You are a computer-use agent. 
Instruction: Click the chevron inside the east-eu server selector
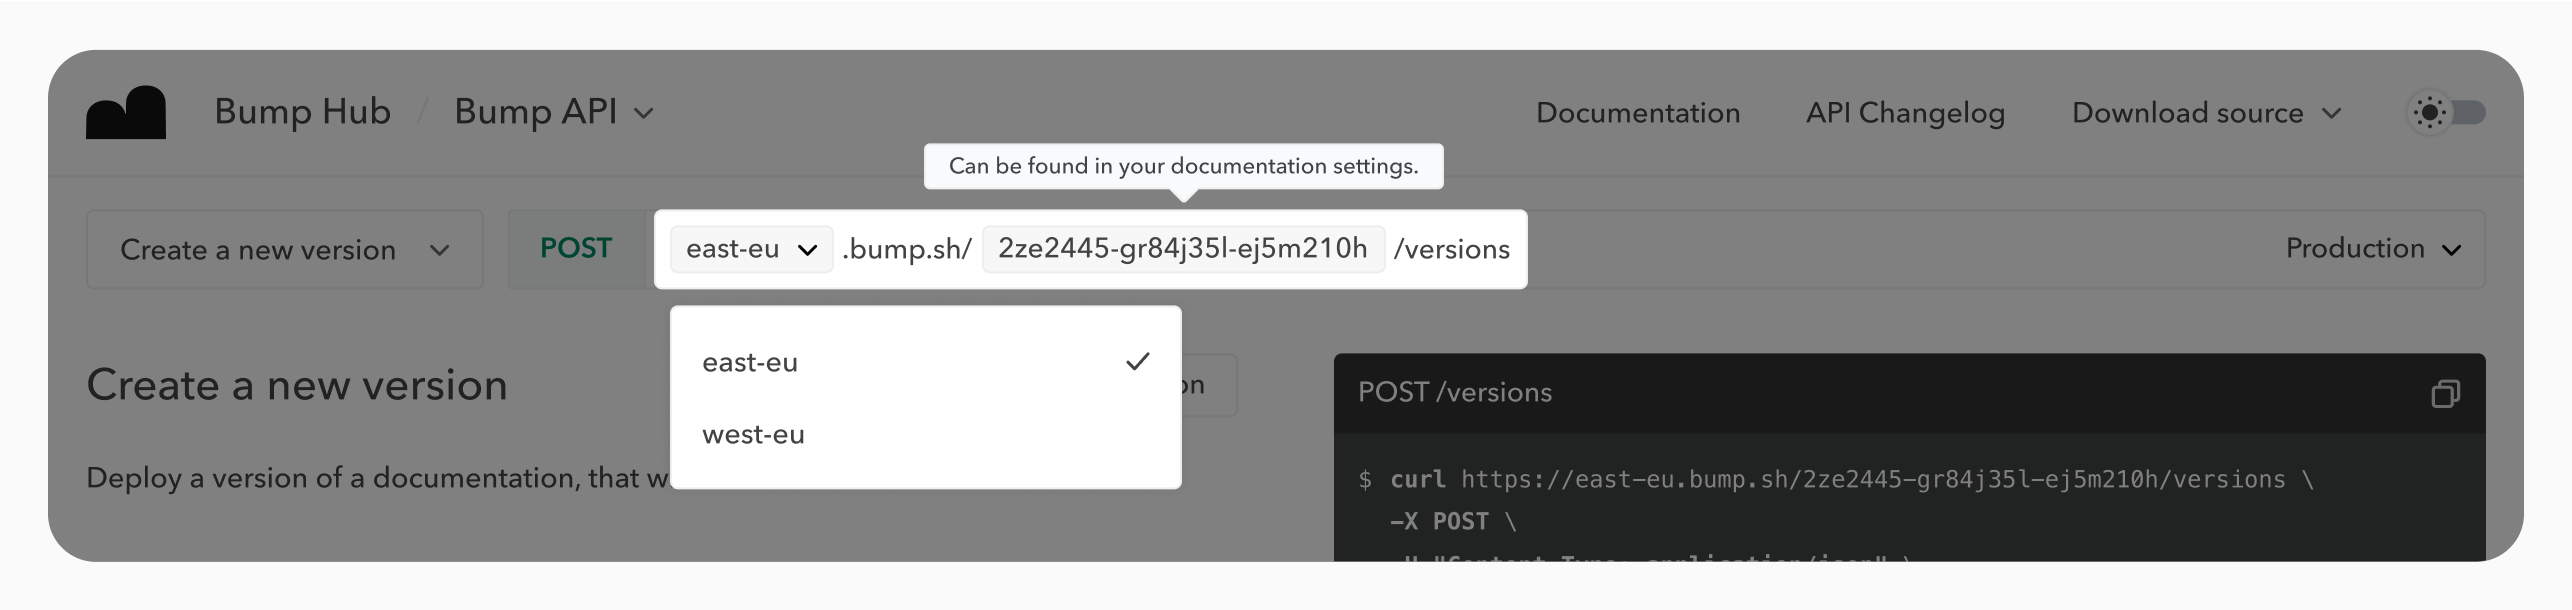[807, 250]
